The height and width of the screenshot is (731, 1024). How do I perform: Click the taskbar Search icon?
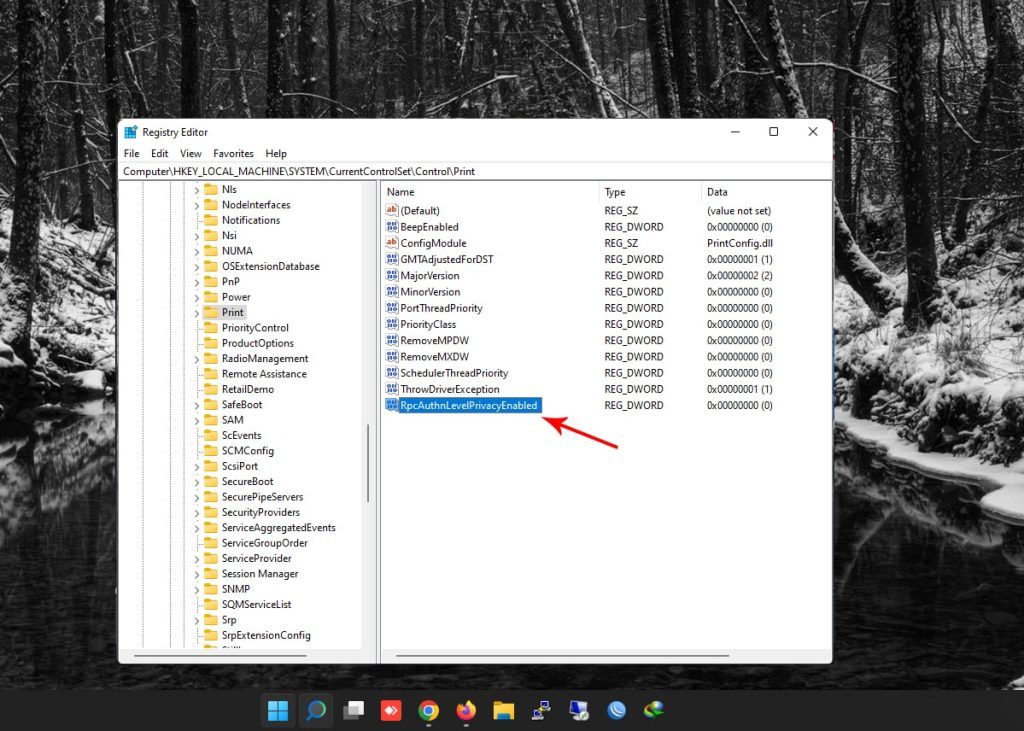(x=316, y=711)
